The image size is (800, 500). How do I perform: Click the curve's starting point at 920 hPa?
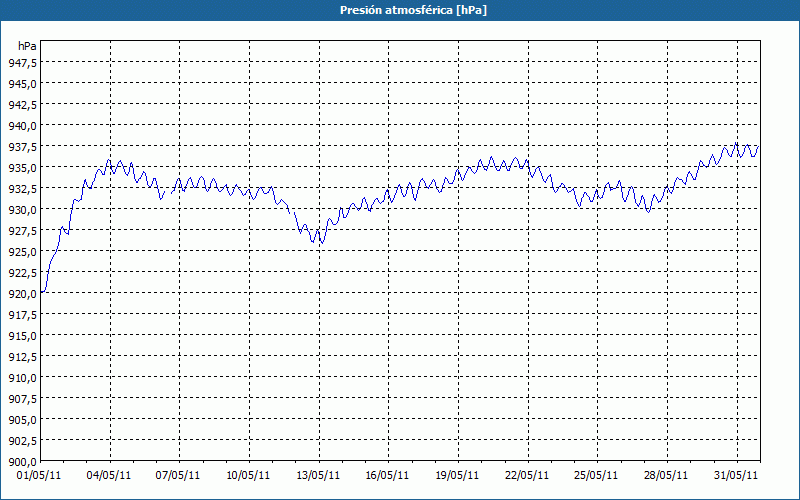42,292
